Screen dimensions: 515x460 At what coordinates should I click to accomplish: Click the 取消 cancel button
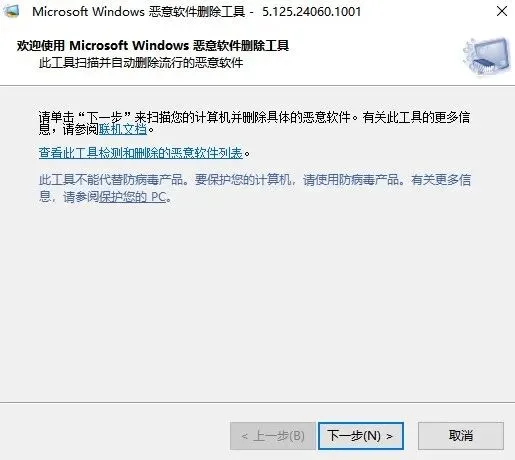coord(461,436)
